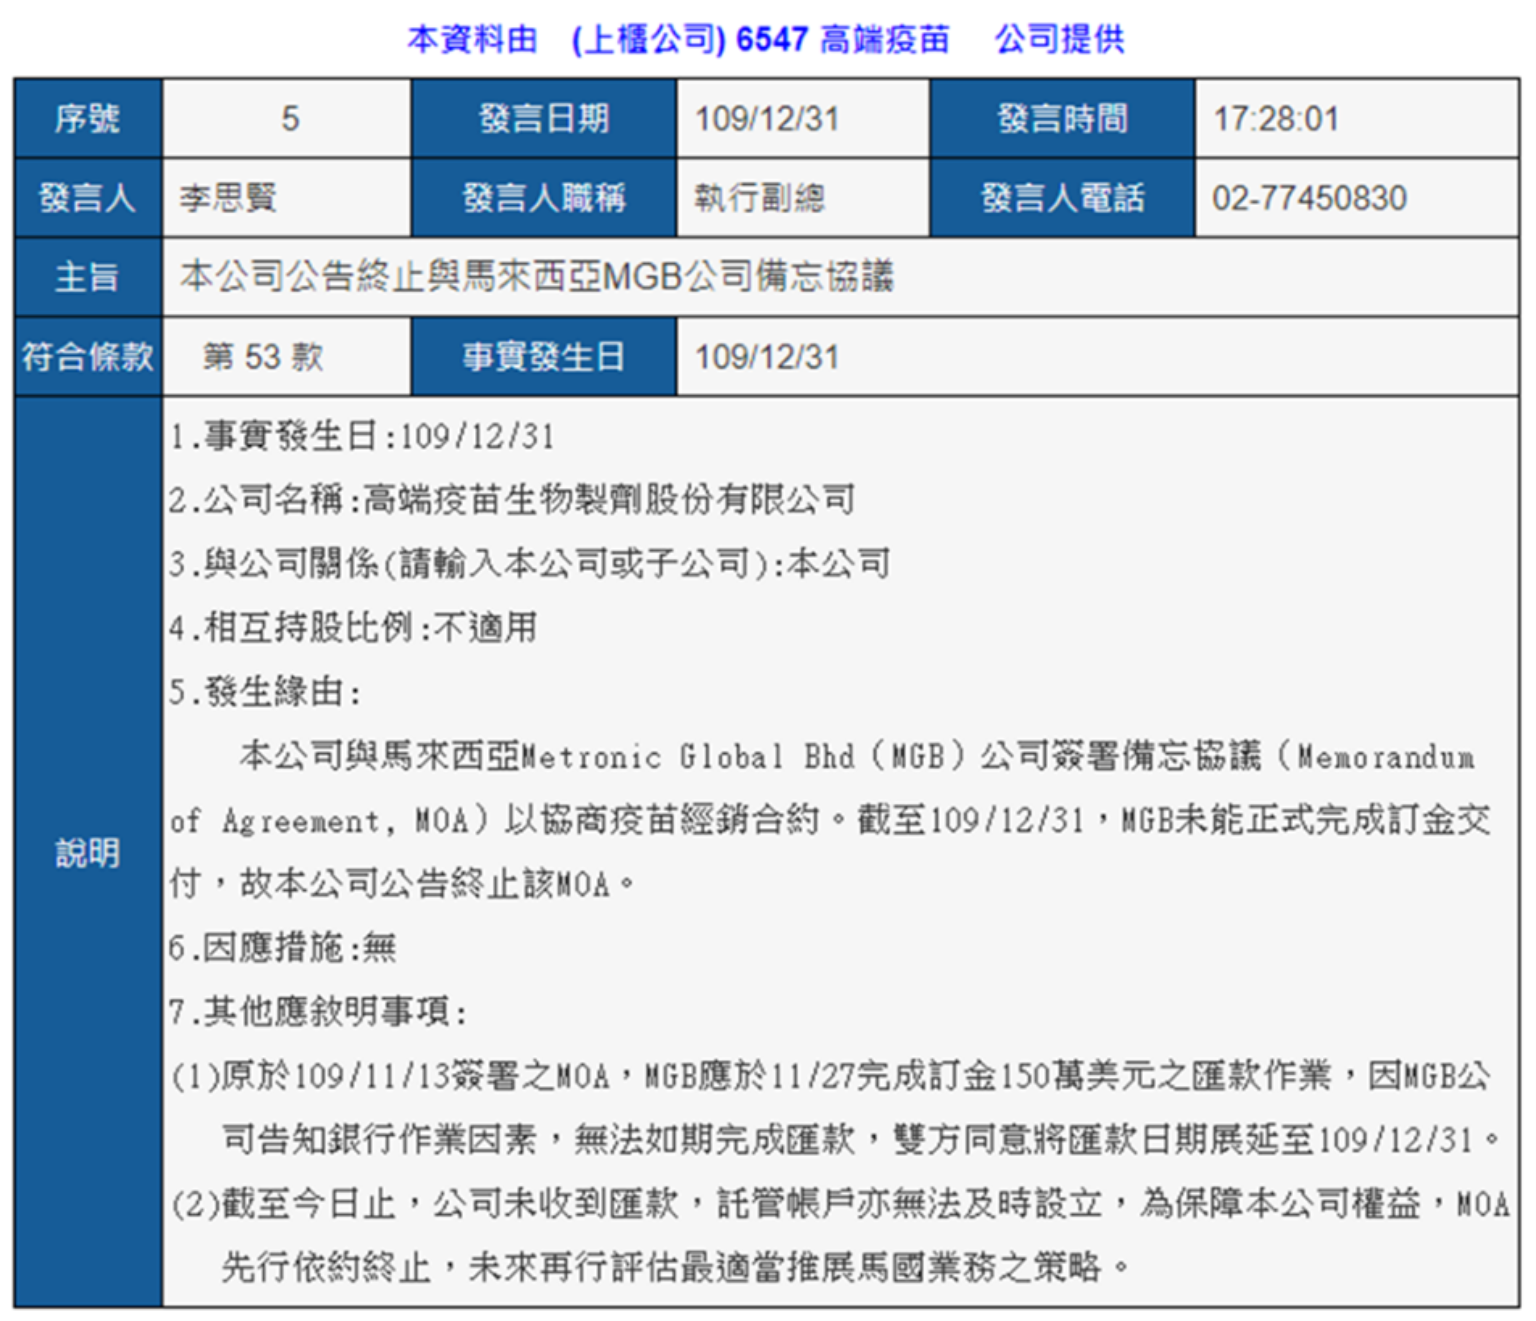Click the 發言日期 header cell

point(543,119)
